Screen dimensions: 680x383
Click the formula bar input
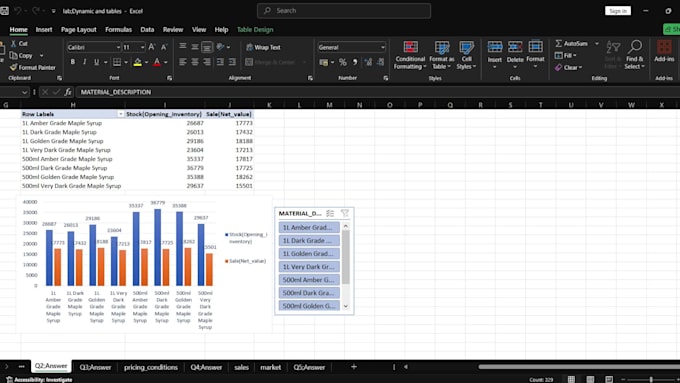click(x=377, y=92)
